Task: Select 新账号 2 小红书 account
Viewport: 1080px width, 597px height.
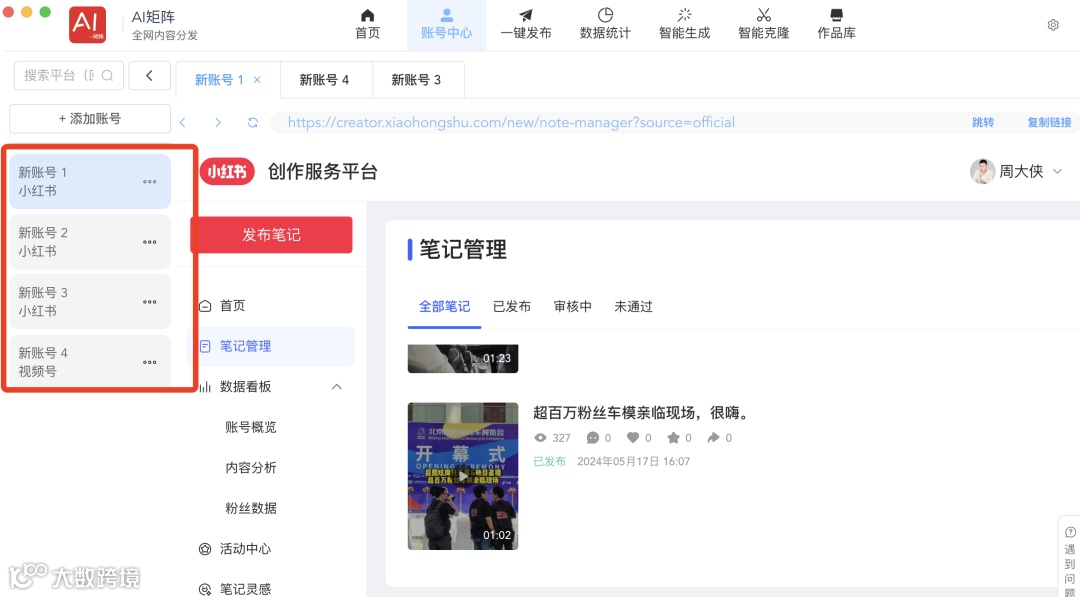Action: click(90, 242)
